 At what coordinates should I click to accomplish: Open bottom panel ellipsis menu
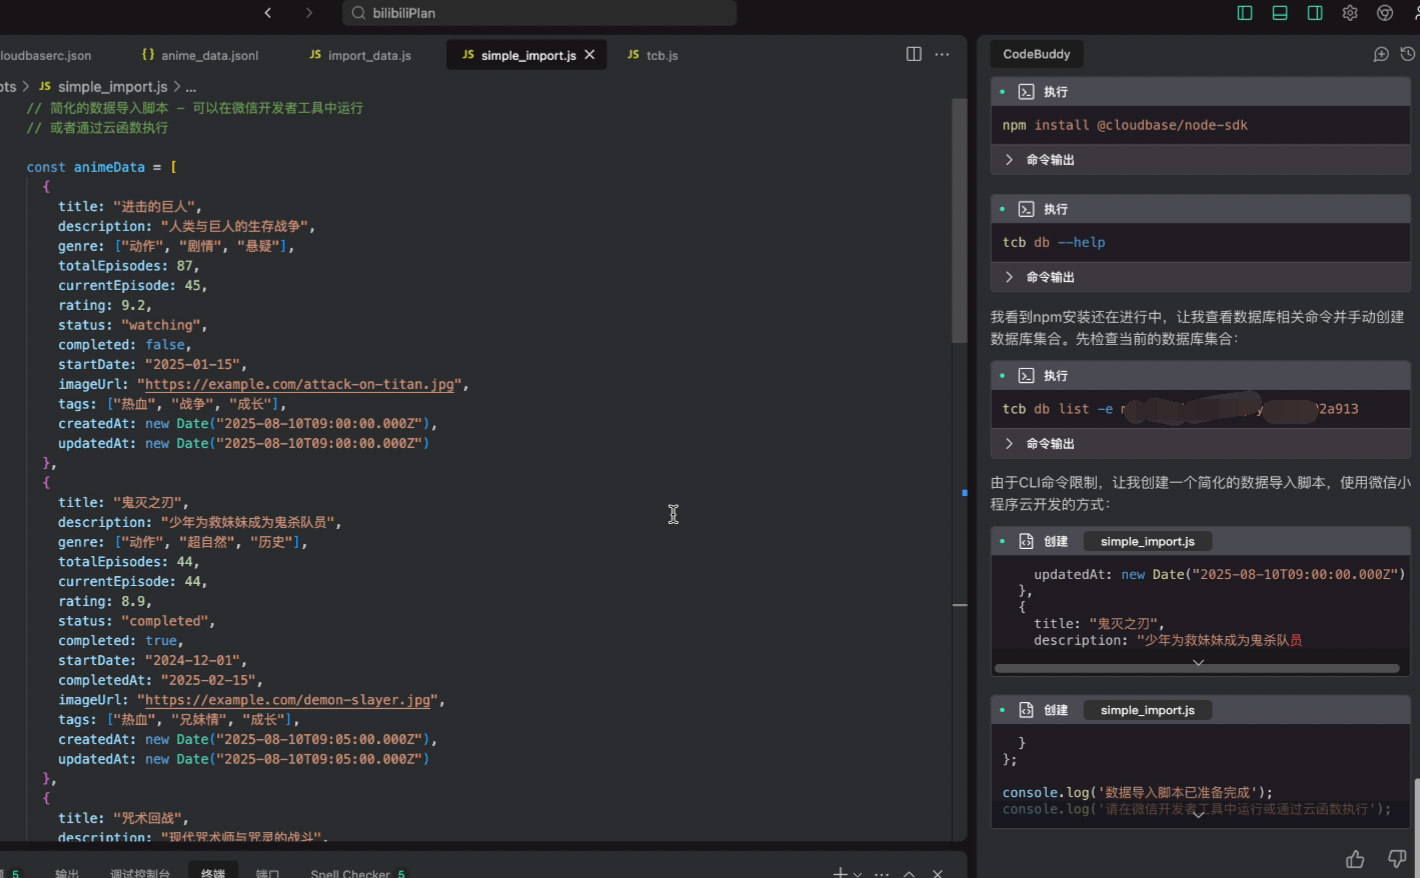[881, 873]
